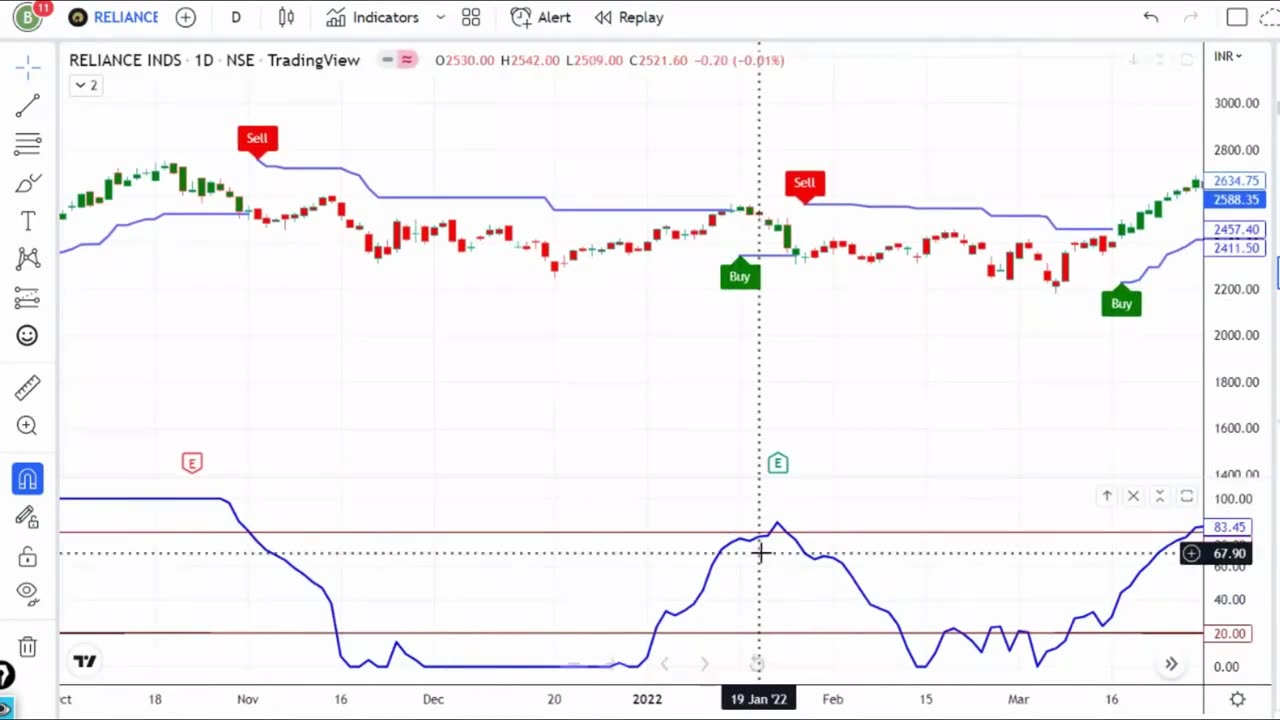This screenshot has height=720, width=1280.
Task: Start bar Replay mode
Action: click(x=629, y=17)
